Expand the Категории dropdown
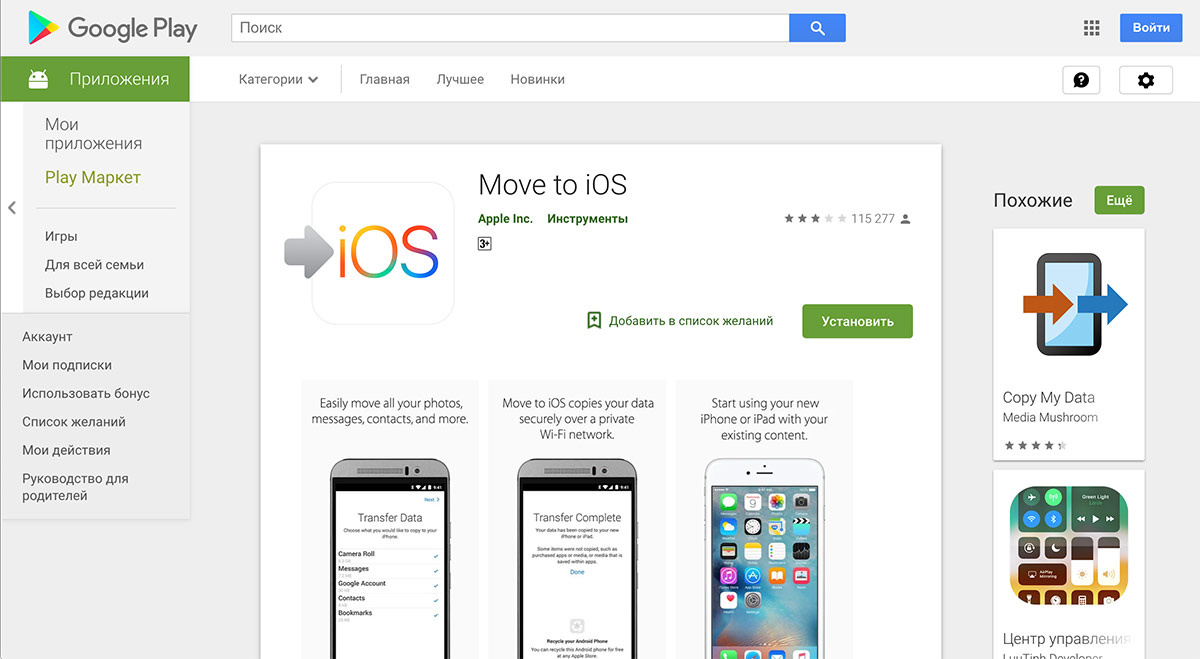 [x=278, y=79]
